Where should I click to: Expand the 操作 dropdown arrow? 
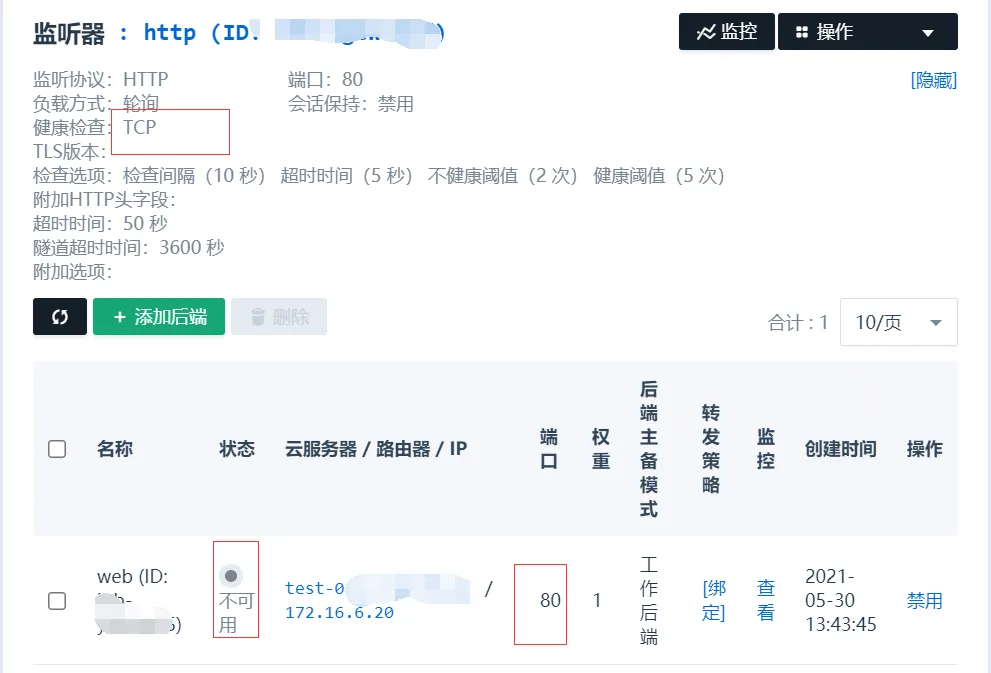point(928,33)
